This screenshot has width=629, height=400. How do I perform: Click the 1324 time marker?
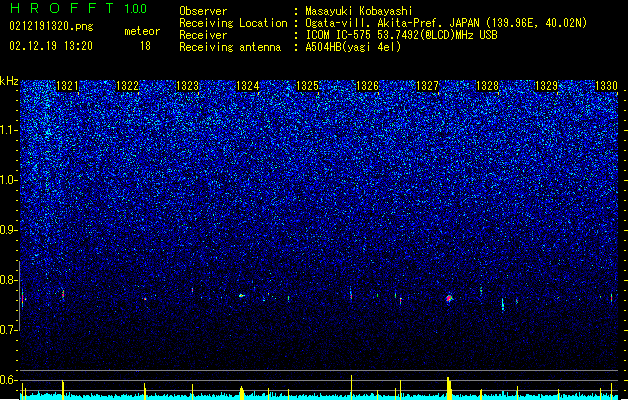(248, 86)
